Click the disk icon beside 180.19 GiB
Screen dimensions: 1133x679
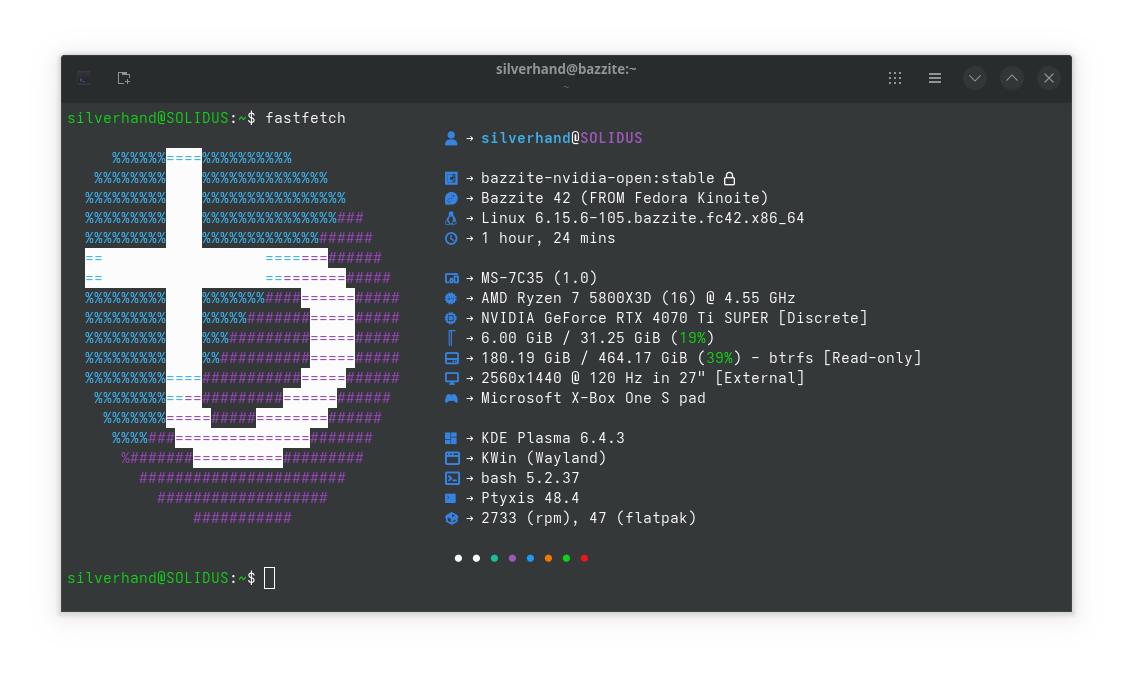(452, 358)
